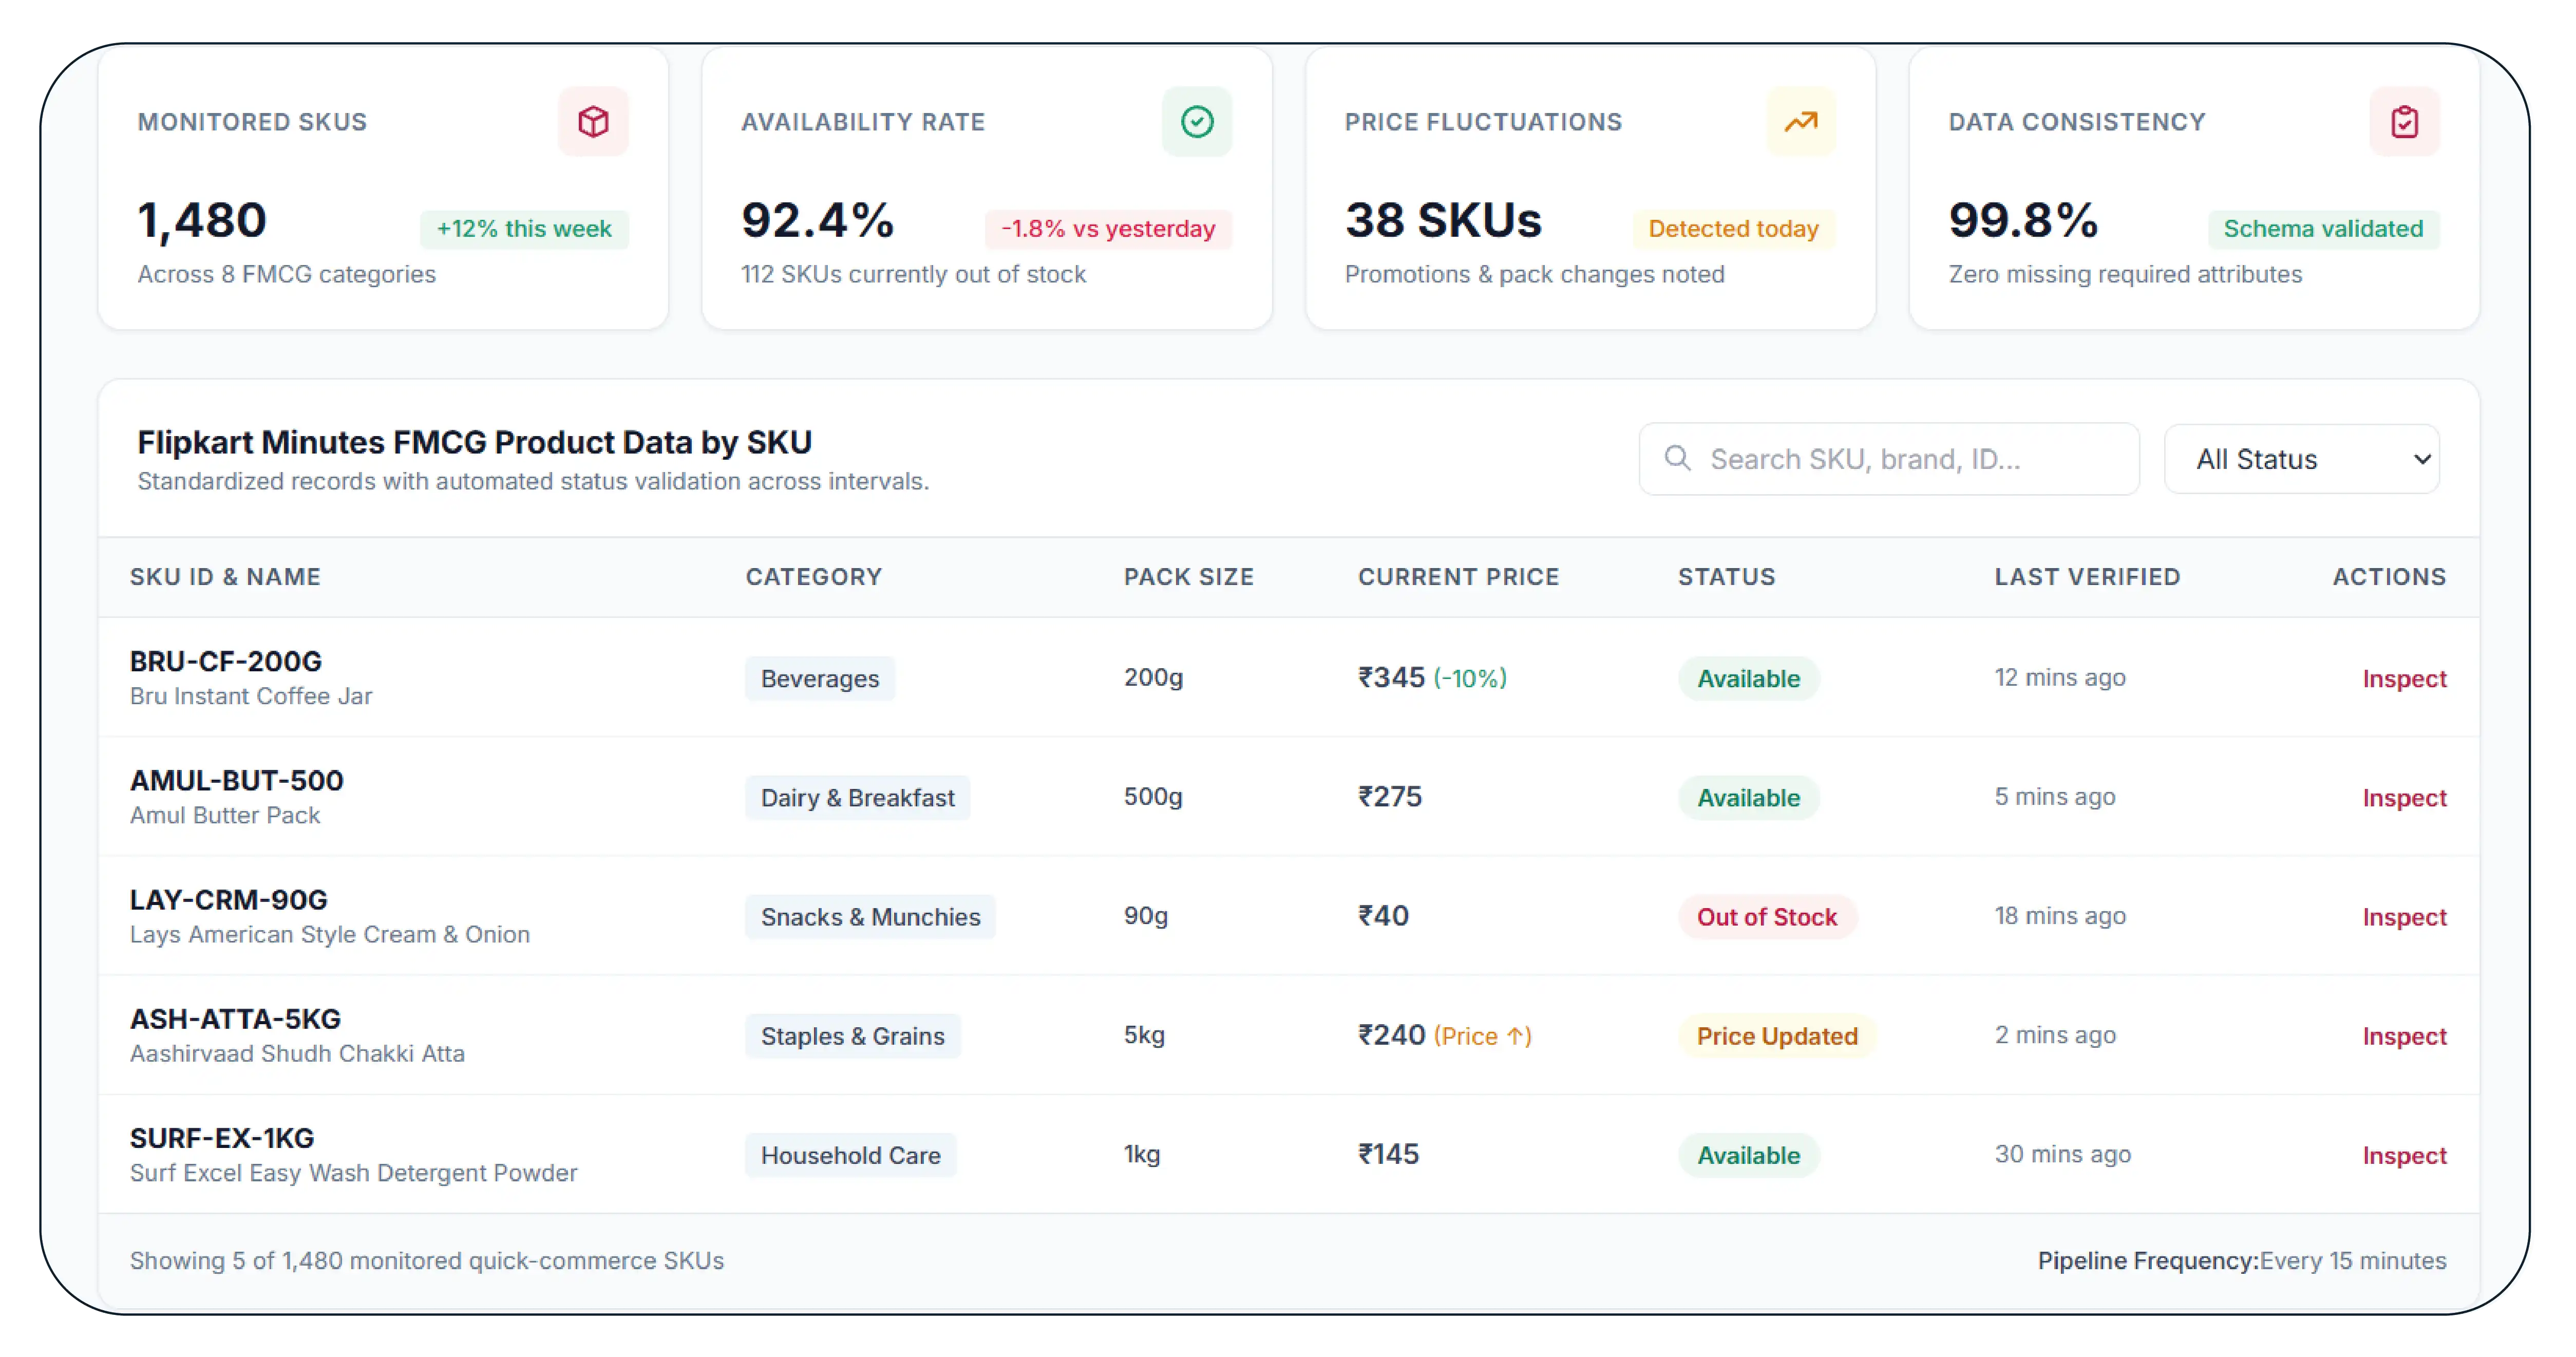Click the search magnifier icon
This screenshot has height=1357, width=2576.
(x=1677, y=458)
